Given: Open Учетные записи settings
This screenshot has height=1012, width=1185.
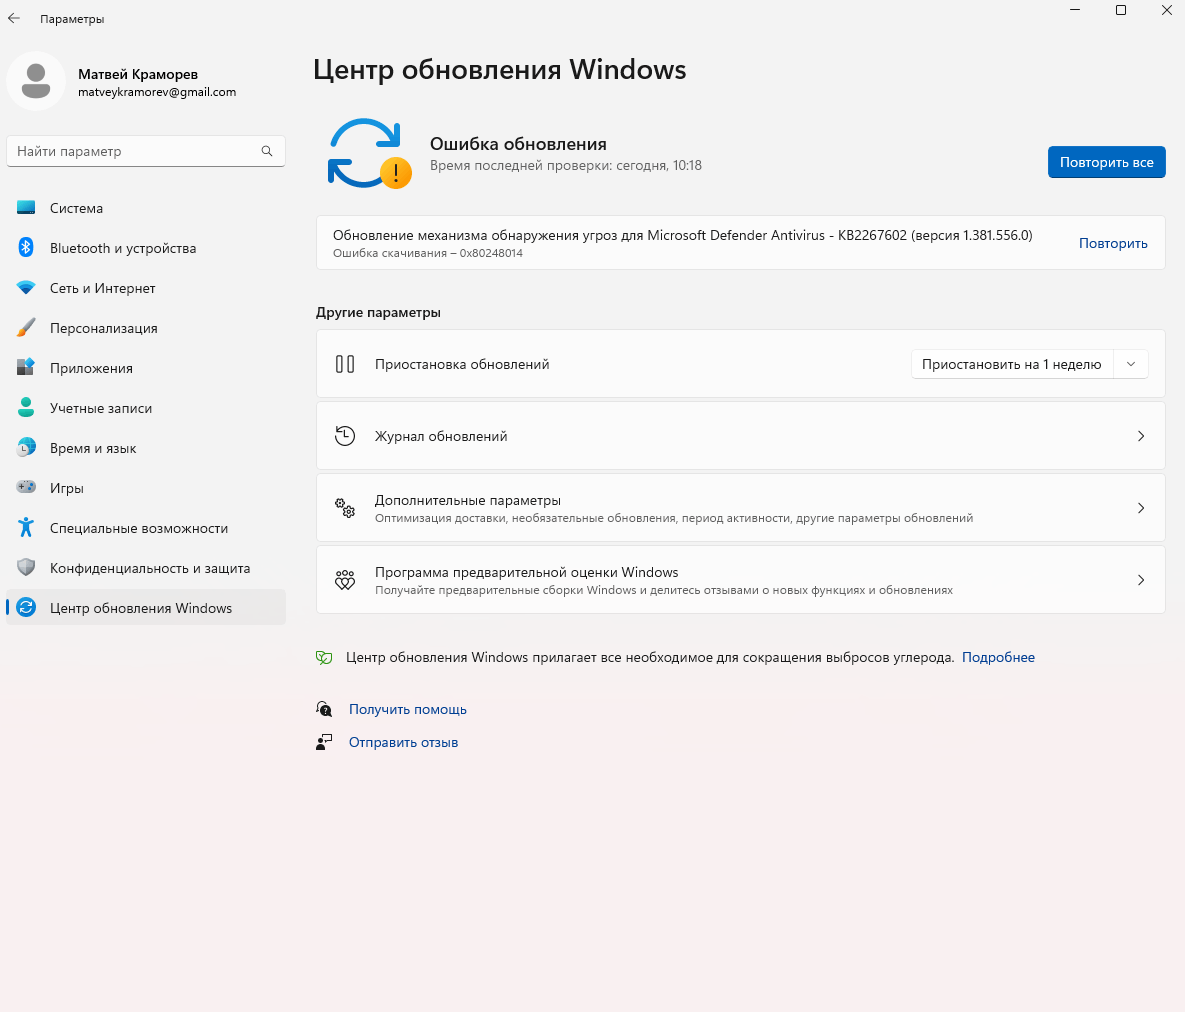Looking at the screenshot, I should (x=27, y=408).
